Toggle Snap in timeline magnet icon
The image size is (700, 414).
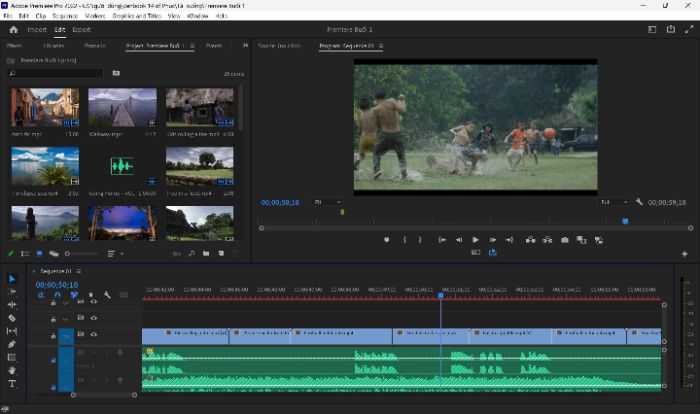point(58,295)
